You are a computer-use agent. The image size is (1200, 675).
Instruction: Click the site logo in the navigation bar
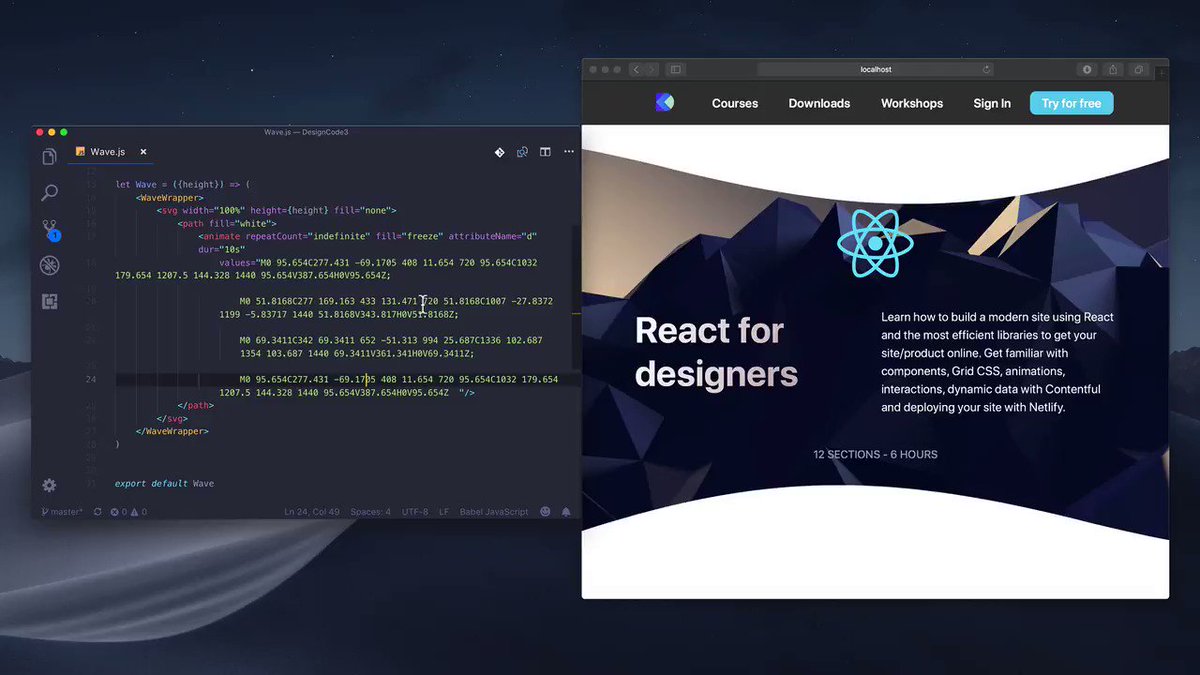(665, 102)
